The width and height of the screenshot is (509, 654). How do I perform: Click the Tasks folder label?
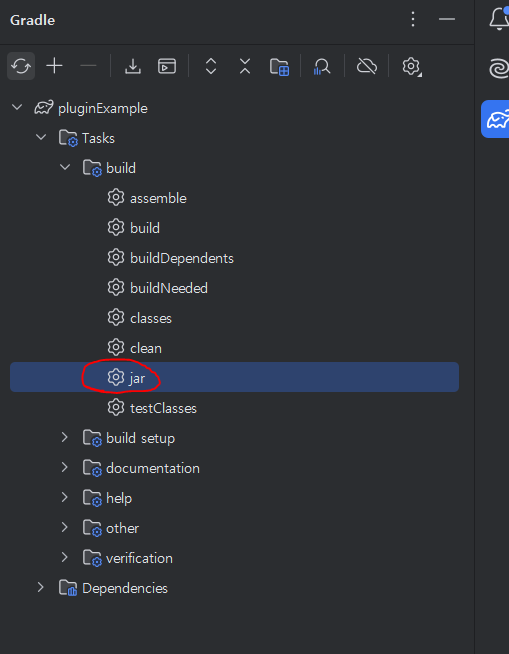pos(98,138)
